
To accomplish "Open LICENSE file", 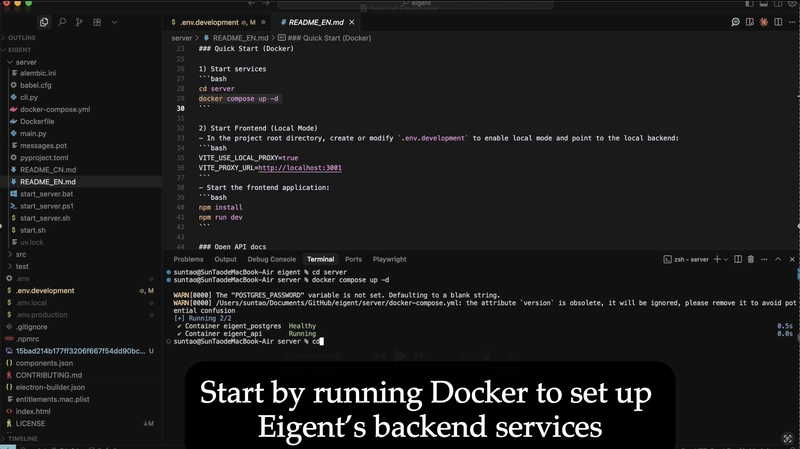I will 30,423.
